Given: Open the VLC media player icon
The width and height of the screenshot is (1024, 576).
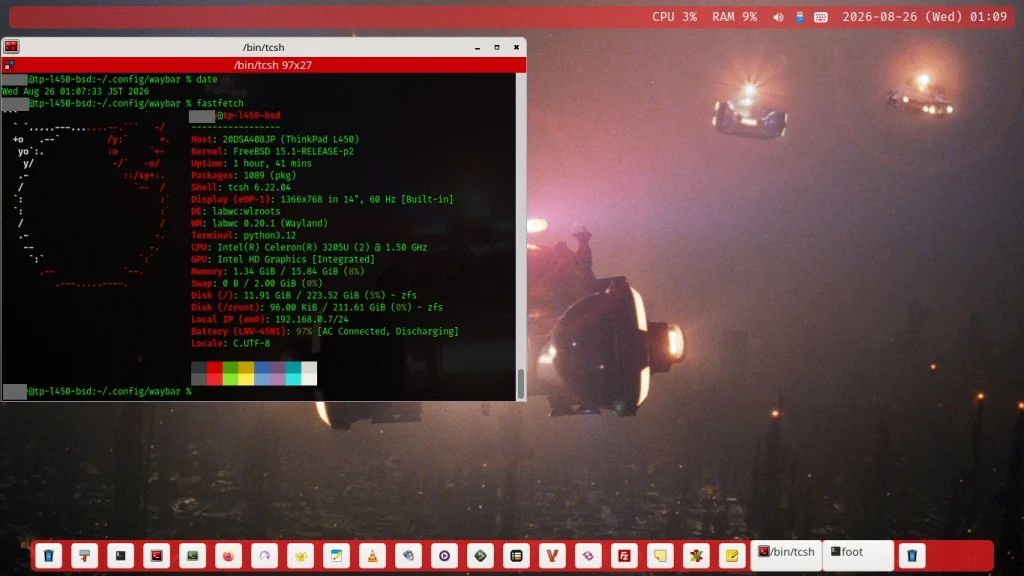Looking at the screenshot, I should tap(372, 556).
